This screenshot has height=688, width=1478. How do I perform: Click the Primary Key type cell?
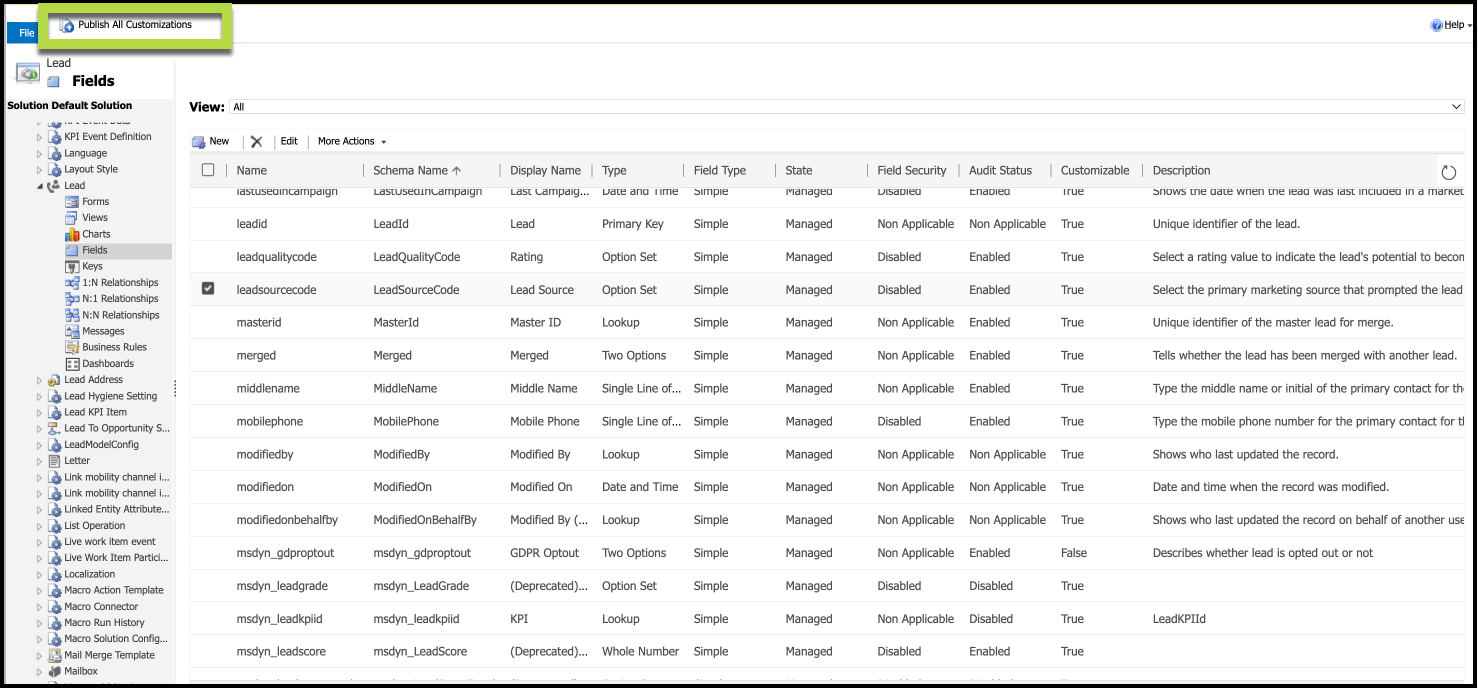[634, 224]
